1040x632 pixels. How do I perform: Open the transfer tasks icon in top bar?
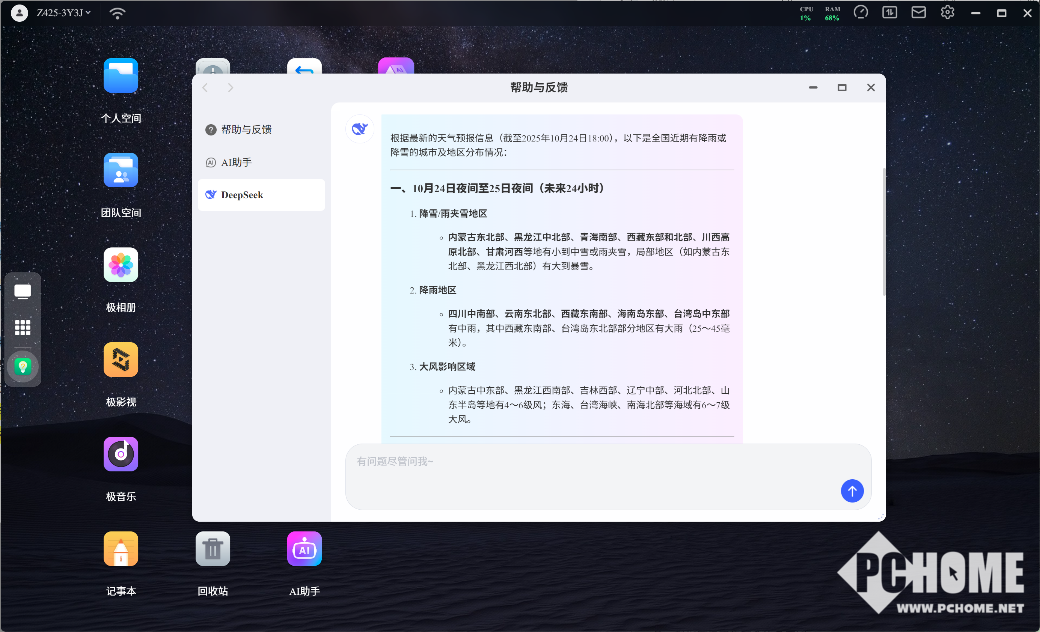[x=889, y=13]
